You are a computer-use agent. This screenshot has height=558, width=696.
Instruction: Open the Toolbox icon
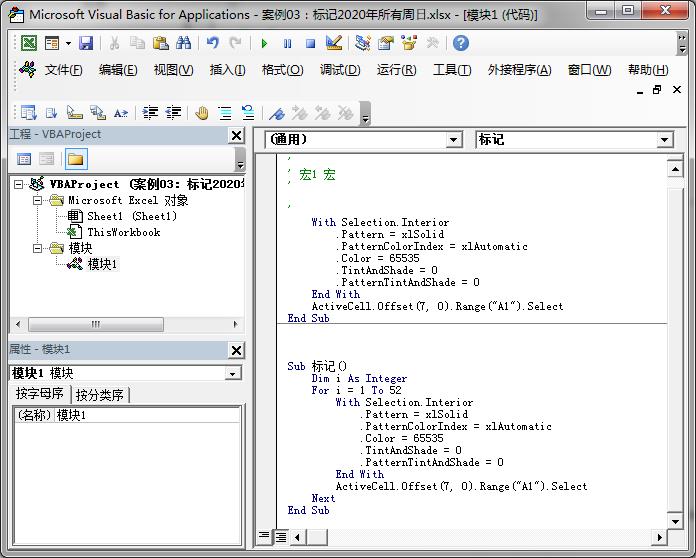pyautogui.click(x=432, y=43)
